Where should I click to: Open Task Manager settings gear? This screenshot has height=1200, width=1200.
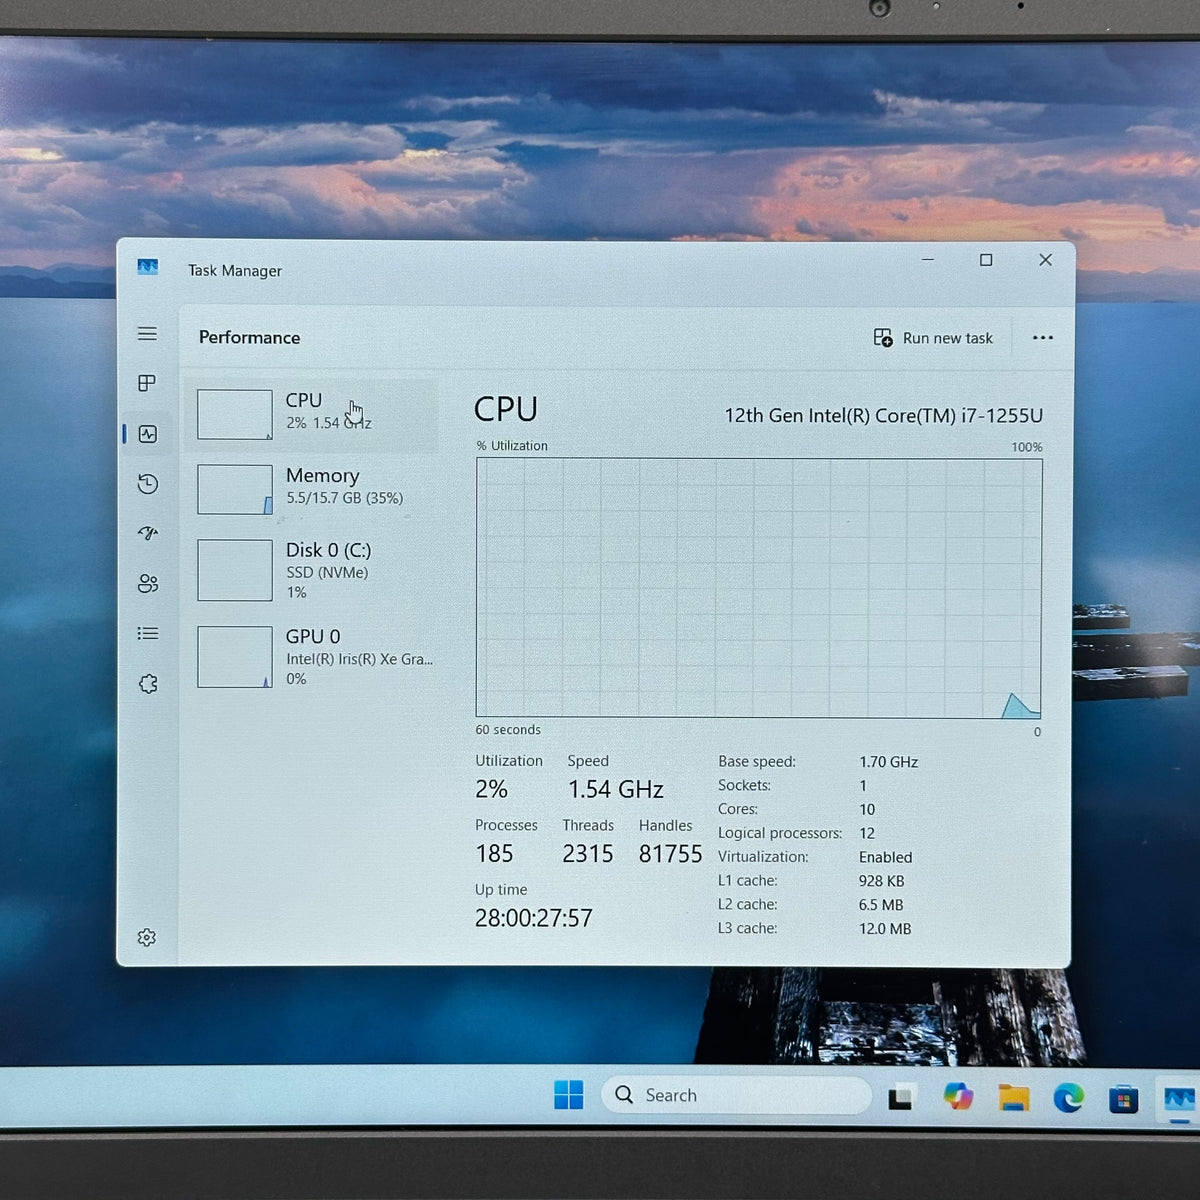[x=147, y=937]
